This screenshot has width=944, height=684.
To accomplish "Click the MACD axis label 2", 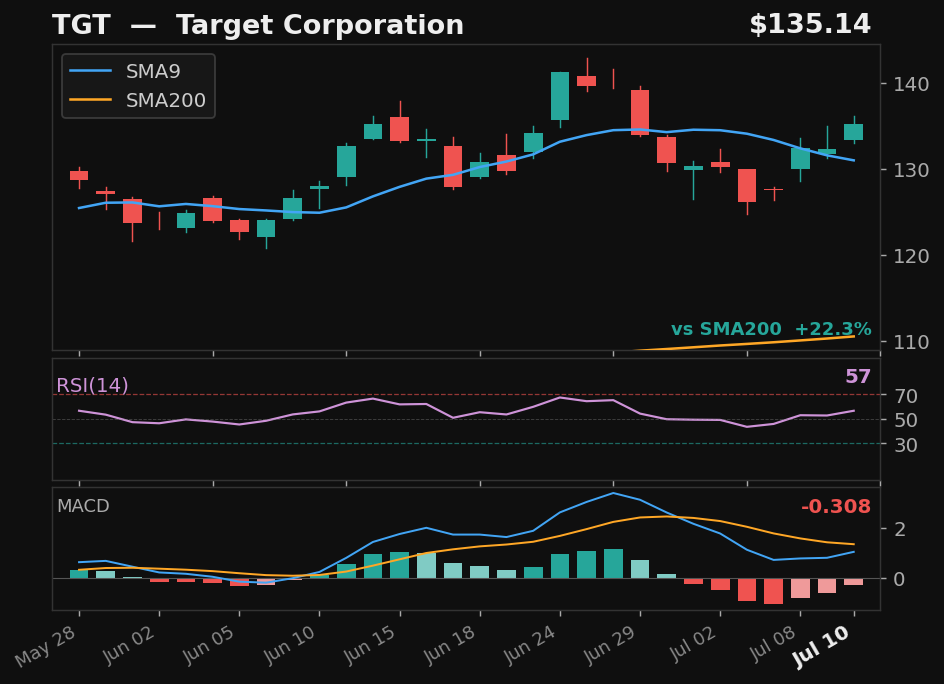I will click(x=899, y=529).
